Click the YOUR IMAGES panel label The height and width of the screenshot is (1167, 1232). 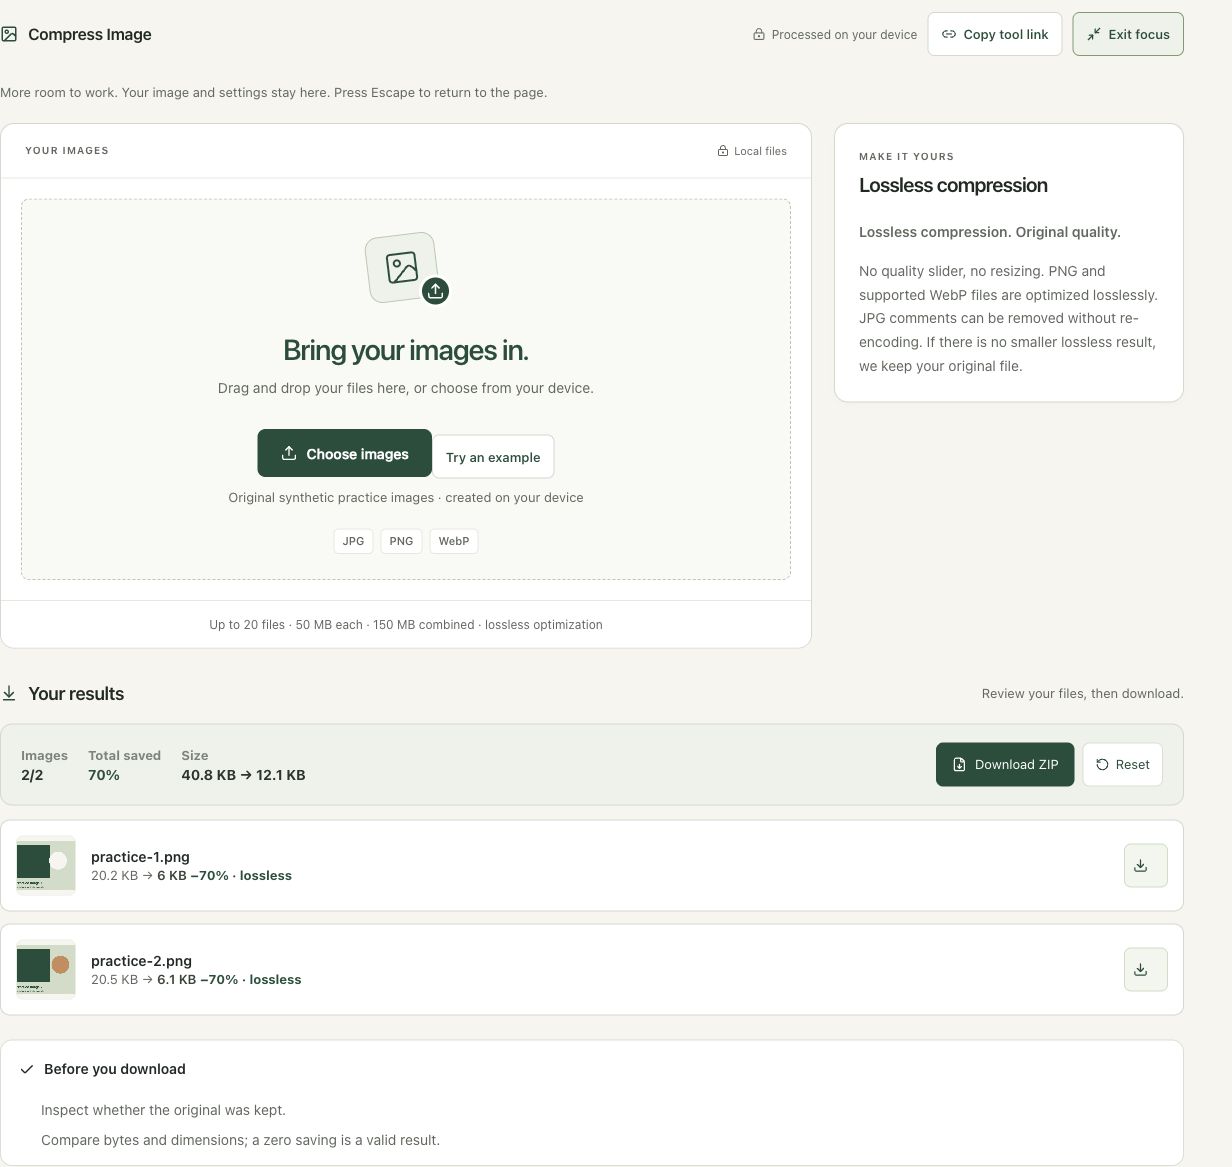pyautogui.click(x=67, y=151)
